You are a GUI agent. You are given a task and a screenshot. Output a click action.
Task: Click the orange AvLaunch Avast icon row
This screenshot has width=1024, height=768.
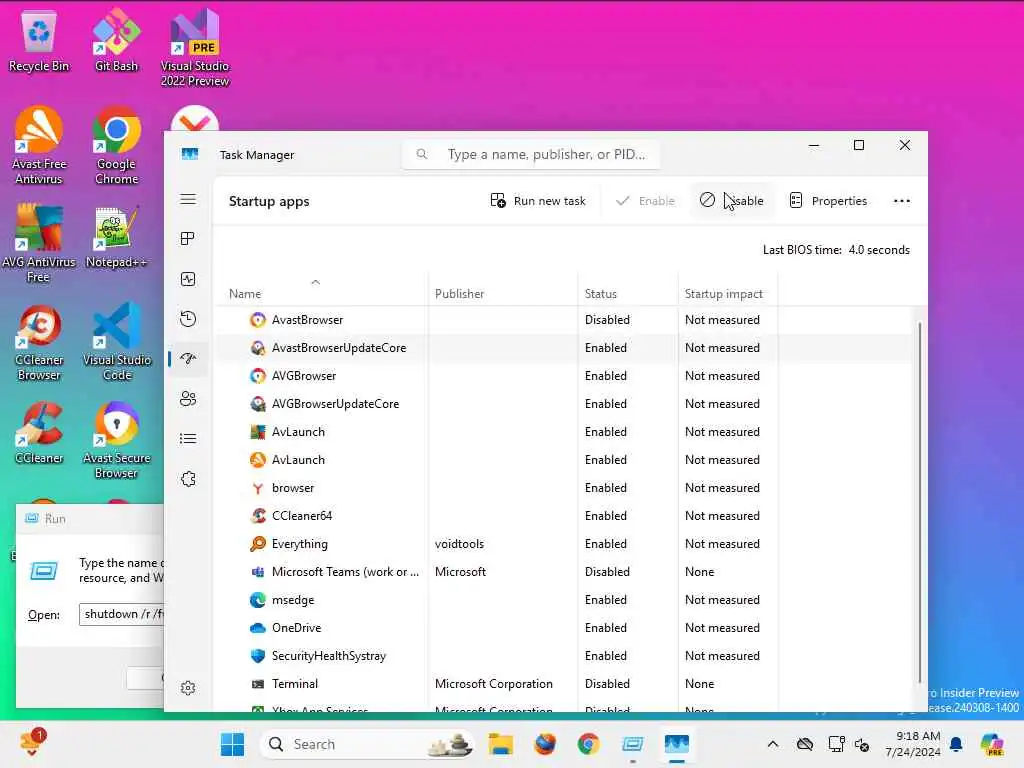tap(565, 460)
